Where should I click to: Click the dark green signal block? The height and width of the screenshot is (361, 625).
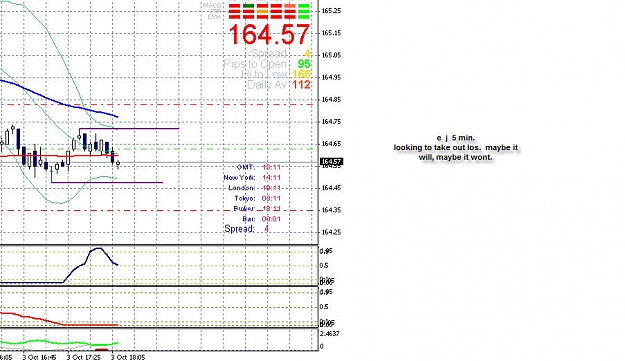(x=248, y=6)
